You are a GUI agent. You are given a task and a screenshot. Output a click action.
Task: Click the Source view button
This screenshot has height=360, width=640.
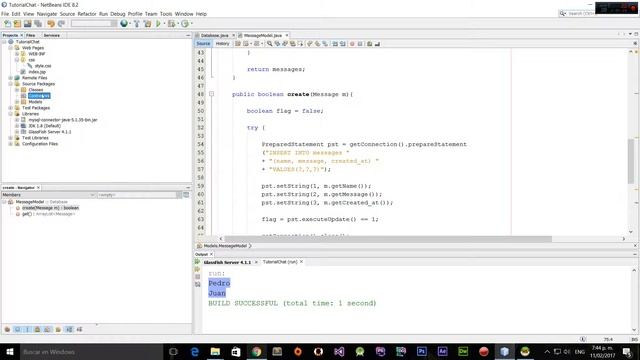point(203,44)
